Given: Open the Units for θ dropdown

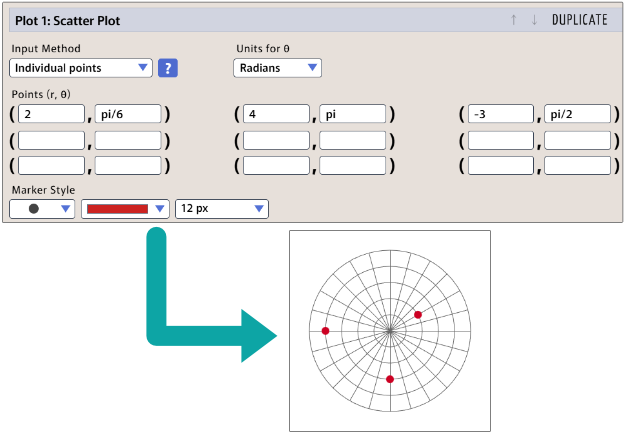Looking at the screenshot, I should point(277,68).
